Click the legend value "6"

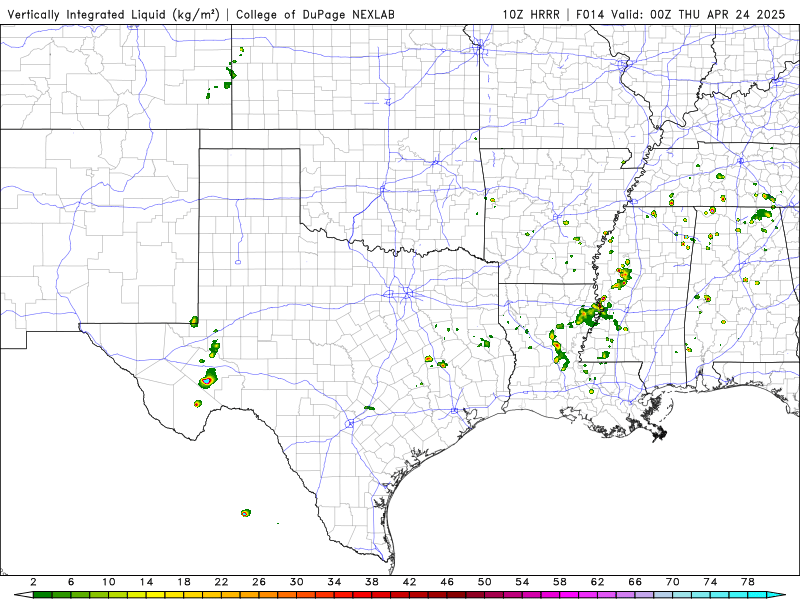(x=71, y=582)
